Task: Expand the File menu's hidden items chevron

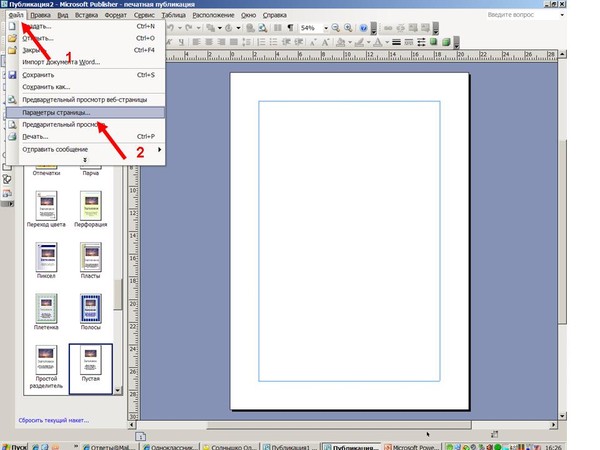Action: coord(85,160)
